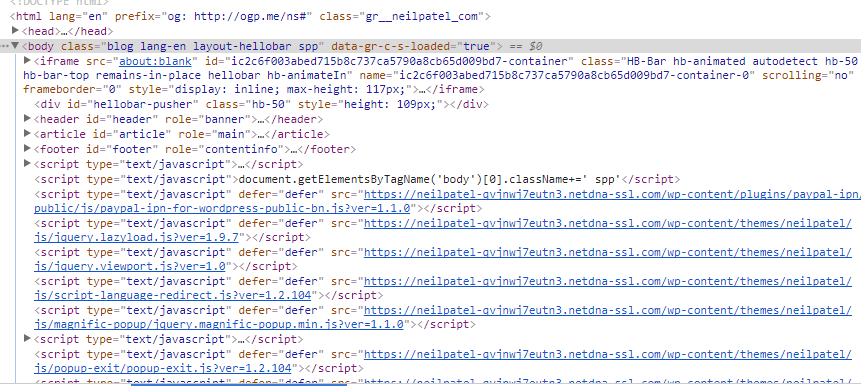
Task: Open the jquery.magnific-popup.min.js link
Action: coord(219,325)
